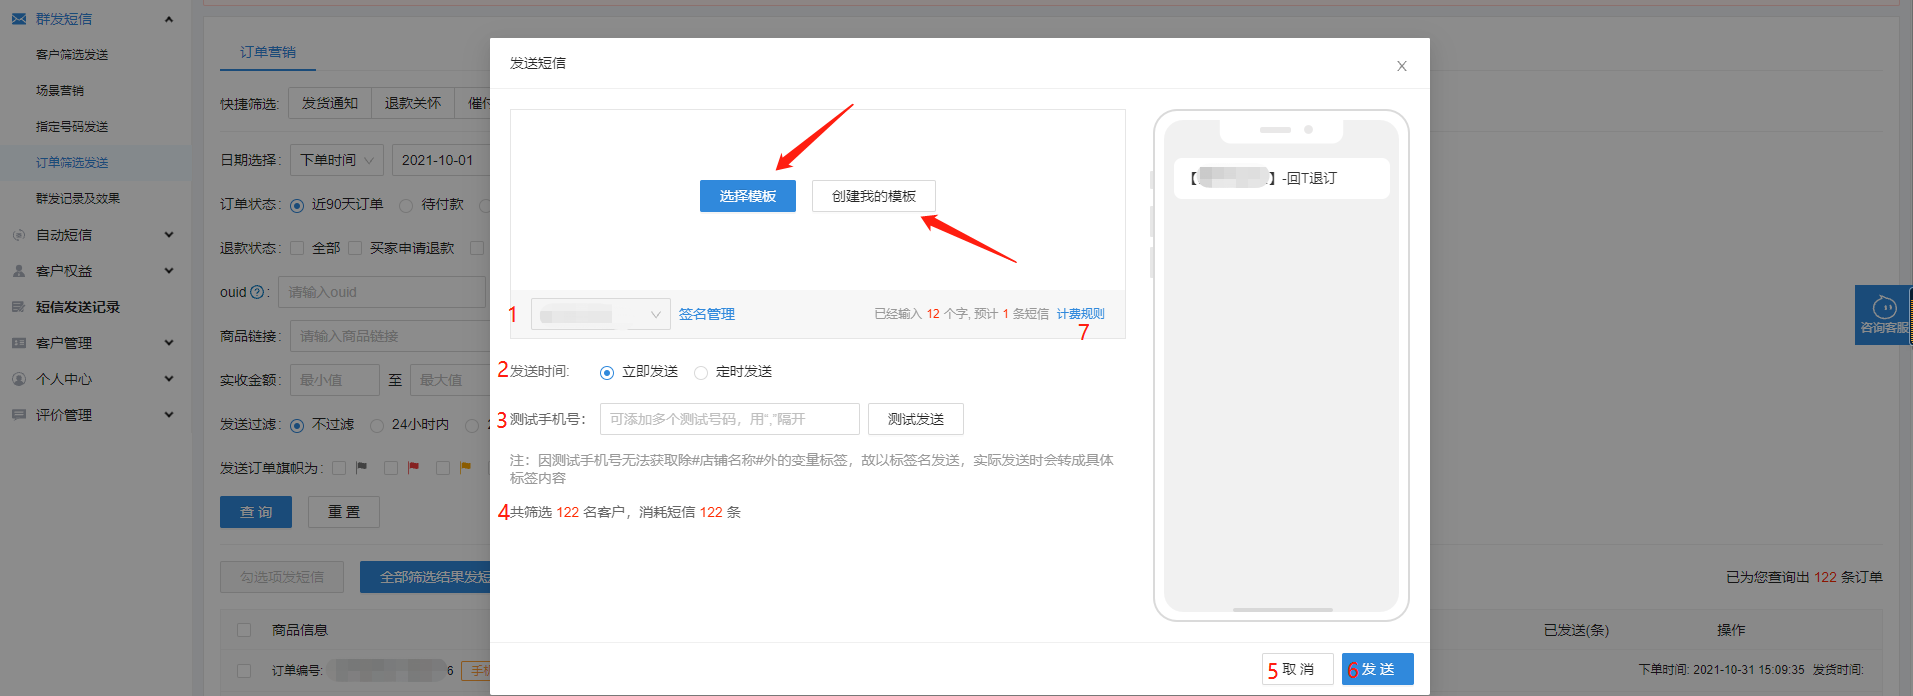Click the 客户权益 person icon in the sidebar
1913x696 pixels.
pyautogui.click(x=19, y=271)
